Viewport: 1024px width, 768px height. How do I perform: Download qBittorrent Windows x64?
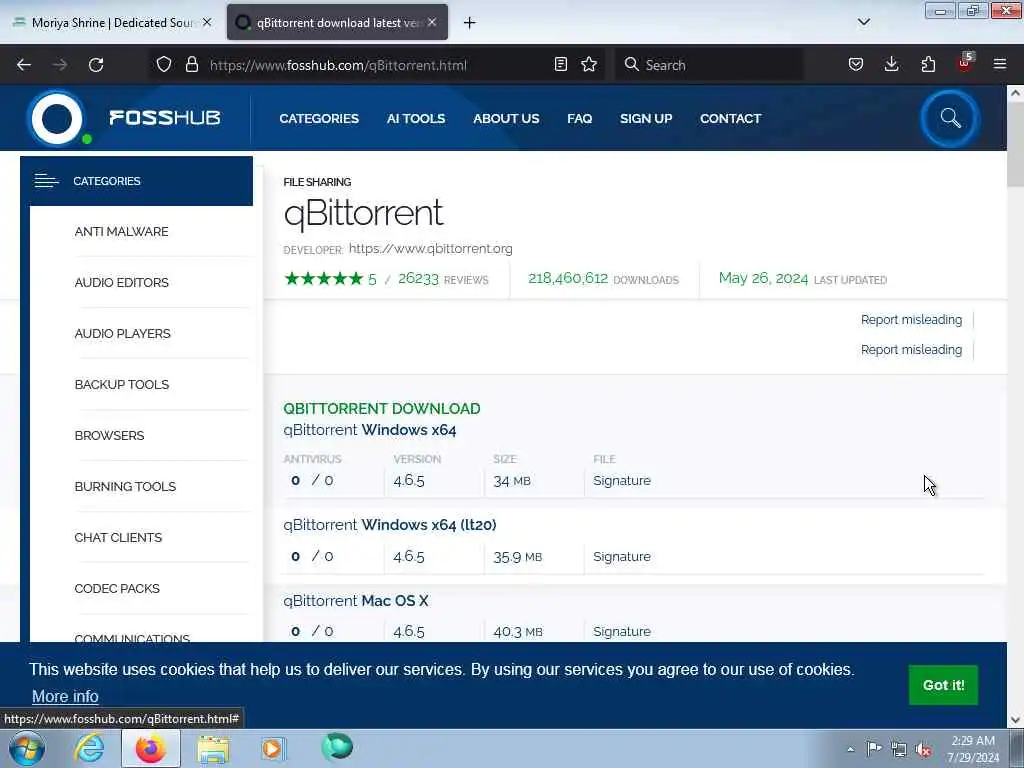[370, 430]
